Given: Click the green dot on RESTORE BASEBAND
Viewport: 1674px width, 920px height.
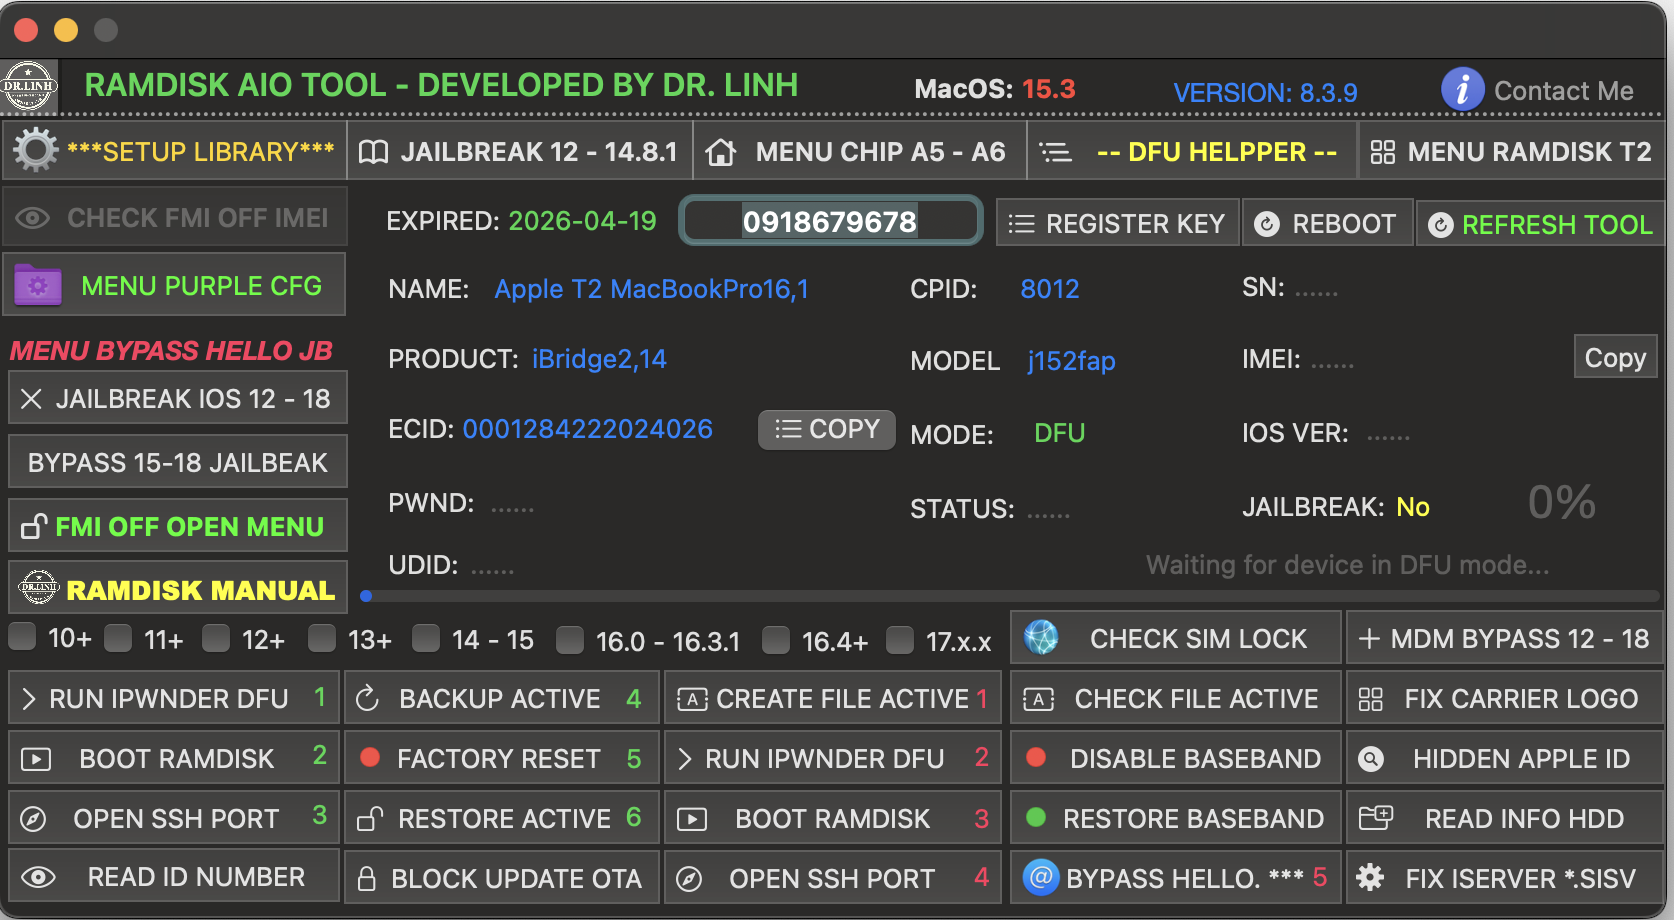Looking at the screenshot, I should tap(1036, 817).
